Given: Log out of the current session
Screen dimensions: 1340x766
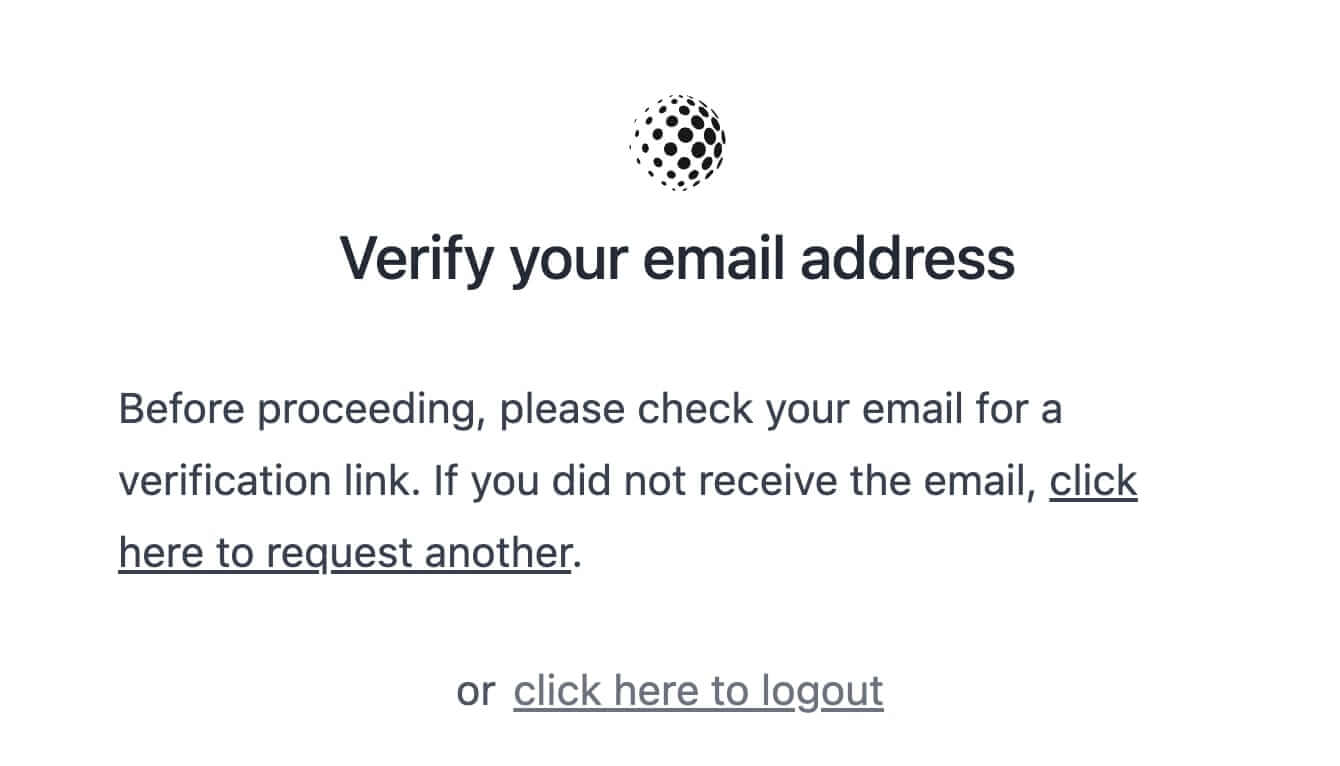Looking at the screenshot, I should [697, 690].
